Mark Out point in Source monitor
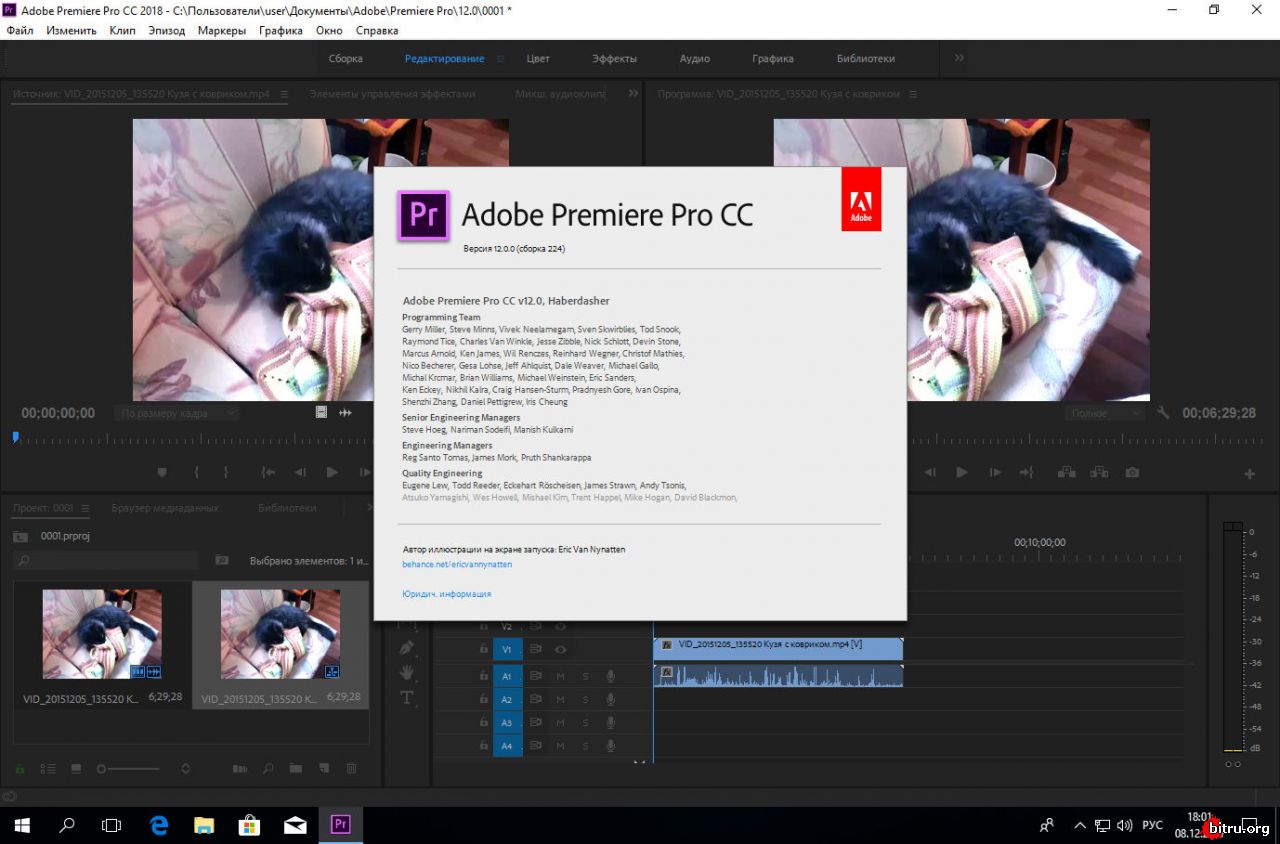1280x844 pixels. pyautogui.click(x=226, y=473)
